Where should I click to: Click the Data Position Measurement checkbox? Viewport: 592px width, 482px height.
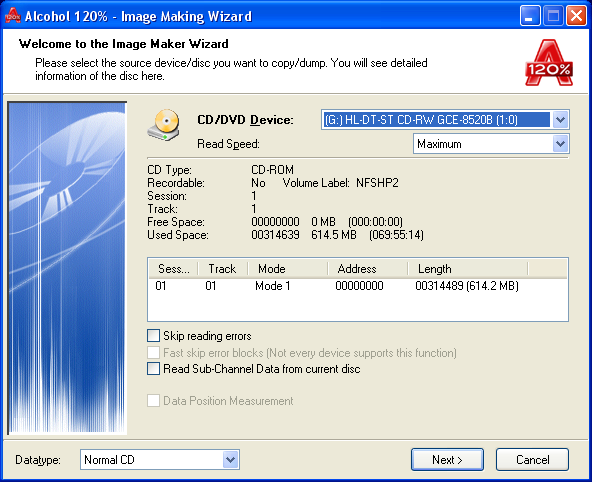153,400
